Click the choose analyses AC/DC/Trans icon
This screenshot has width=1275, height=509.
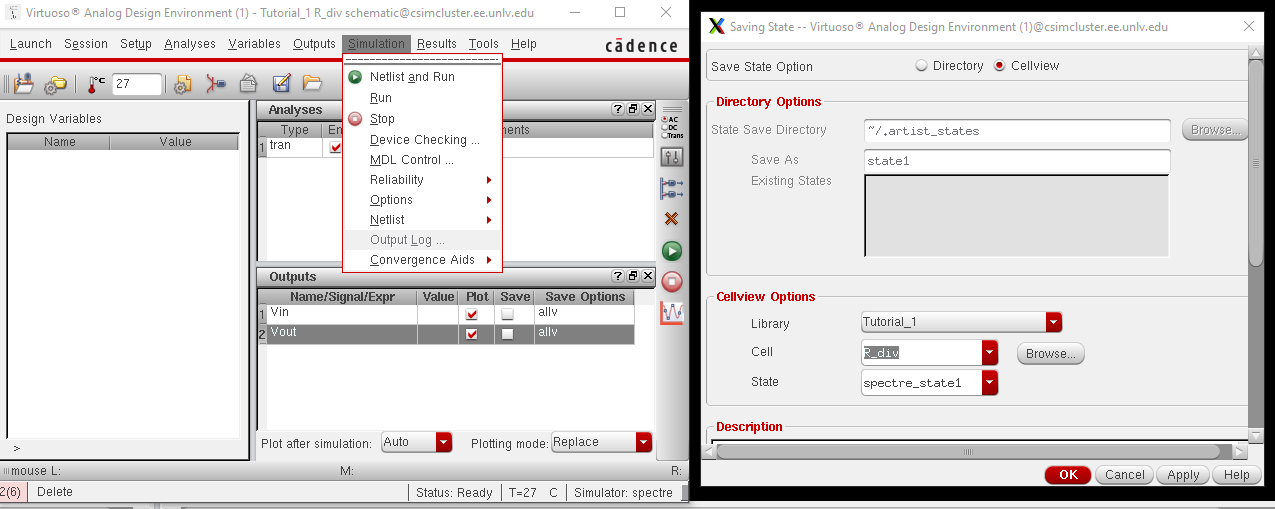point(672,127)
